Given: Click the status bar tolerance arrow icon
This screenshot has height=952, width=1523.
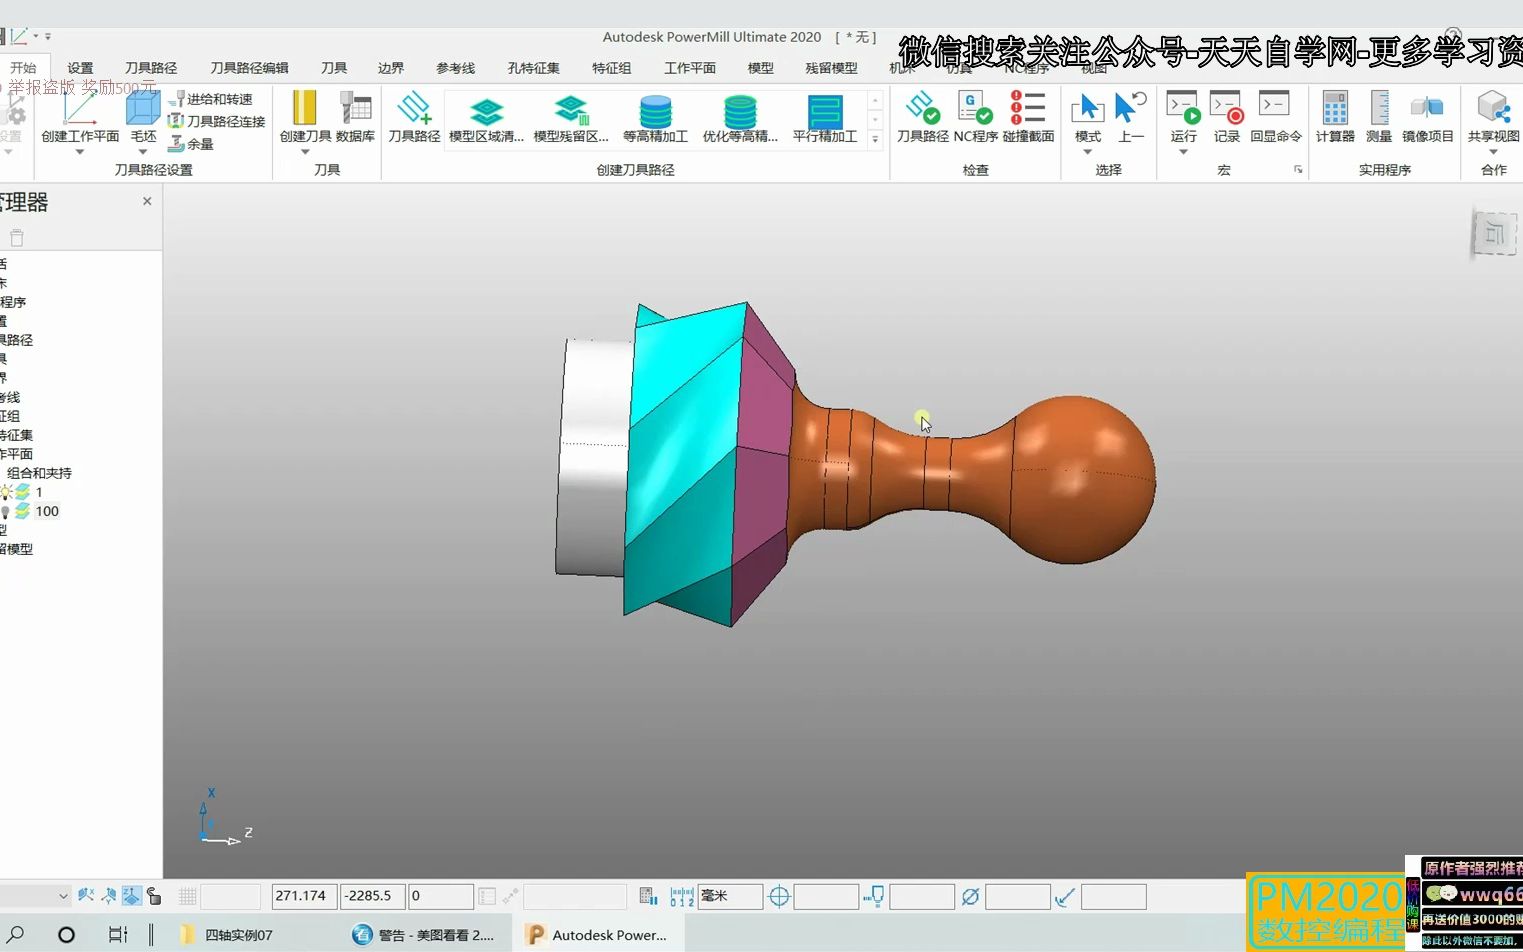Looking at the screenshot, I should click(1065, 897).
